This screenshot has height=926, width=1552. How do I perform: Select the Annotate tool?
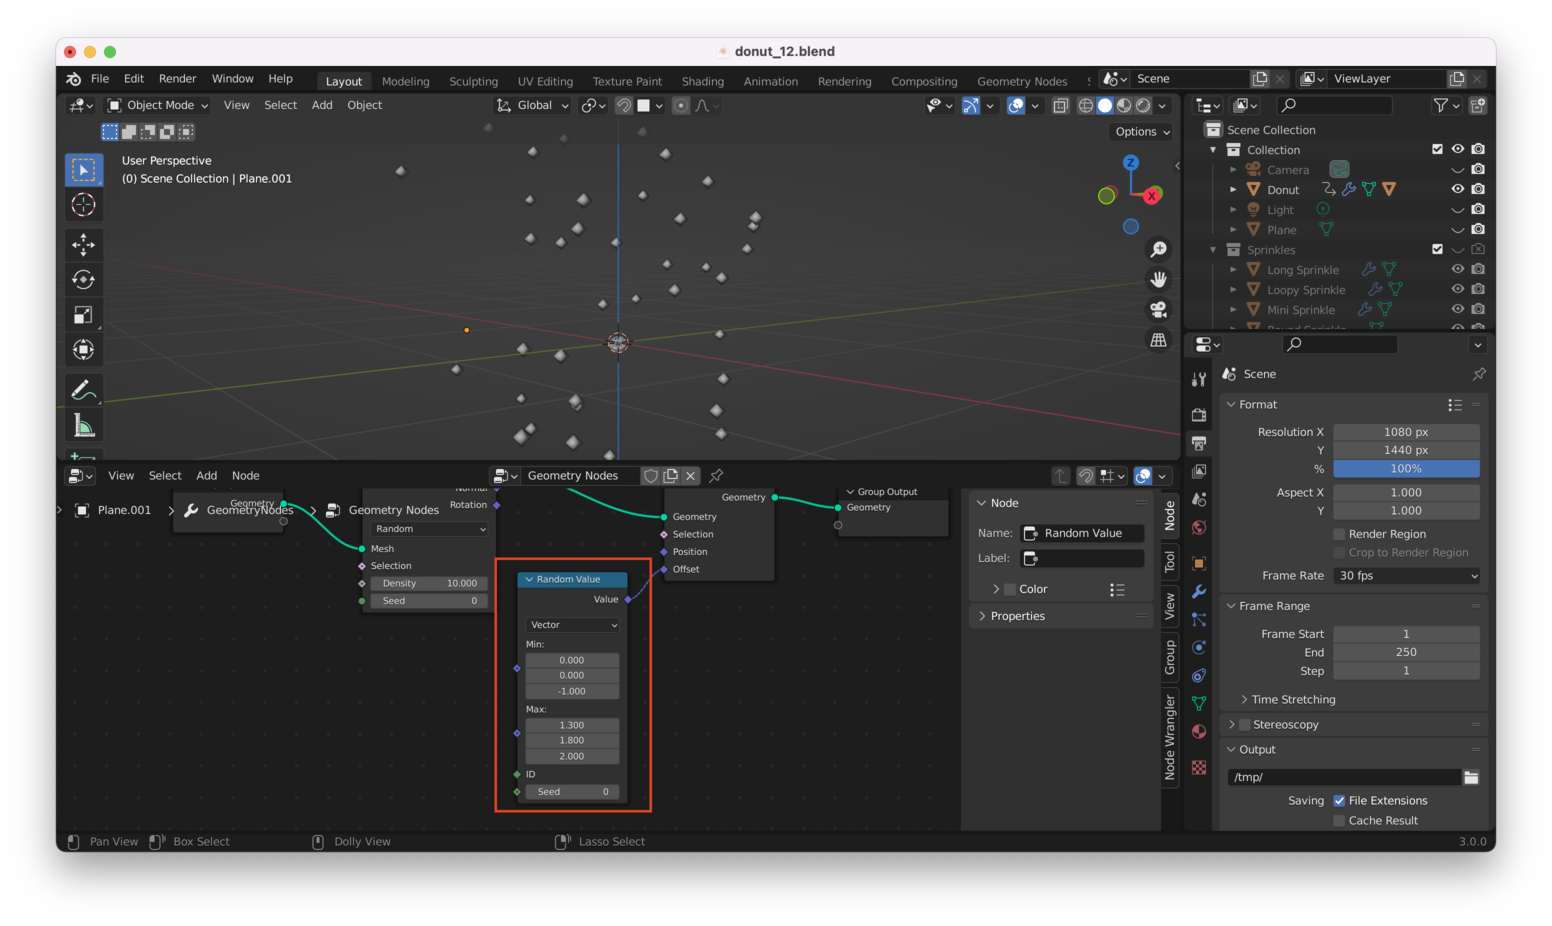click(84, 389)
